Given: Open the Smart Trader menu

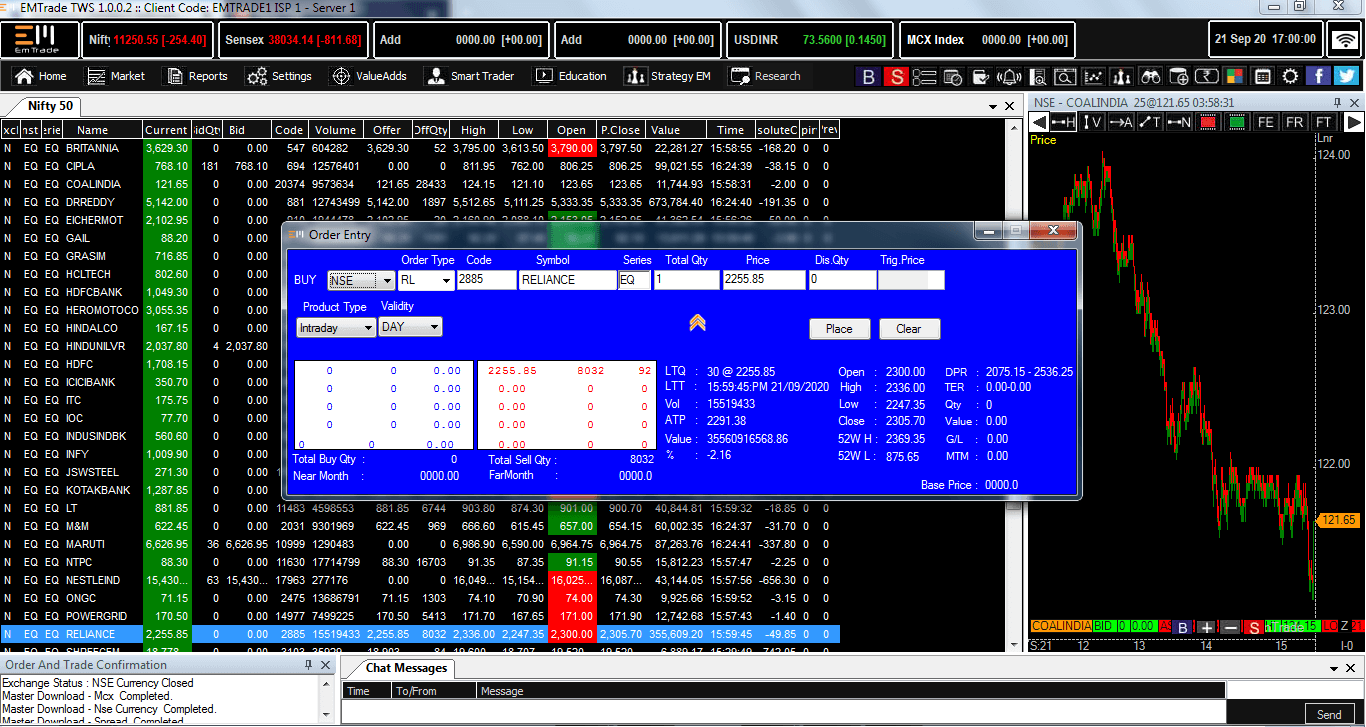Looking at the screenshot, I should (x=471, y=76).
